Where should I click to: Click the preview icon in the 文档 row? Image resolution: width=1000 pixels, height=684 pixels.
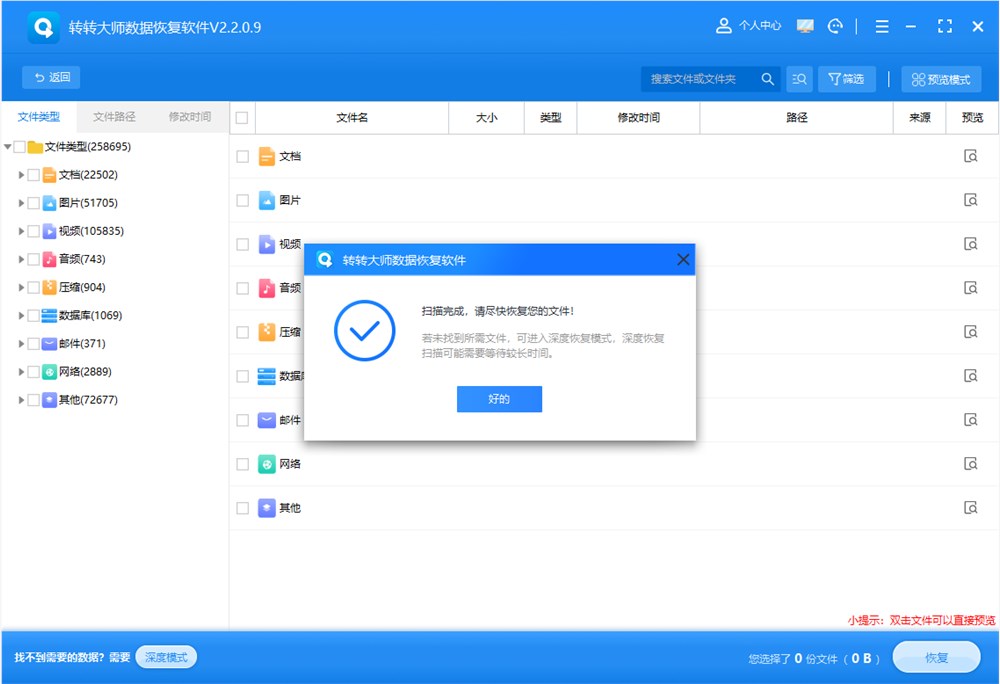tap(970, 156)
